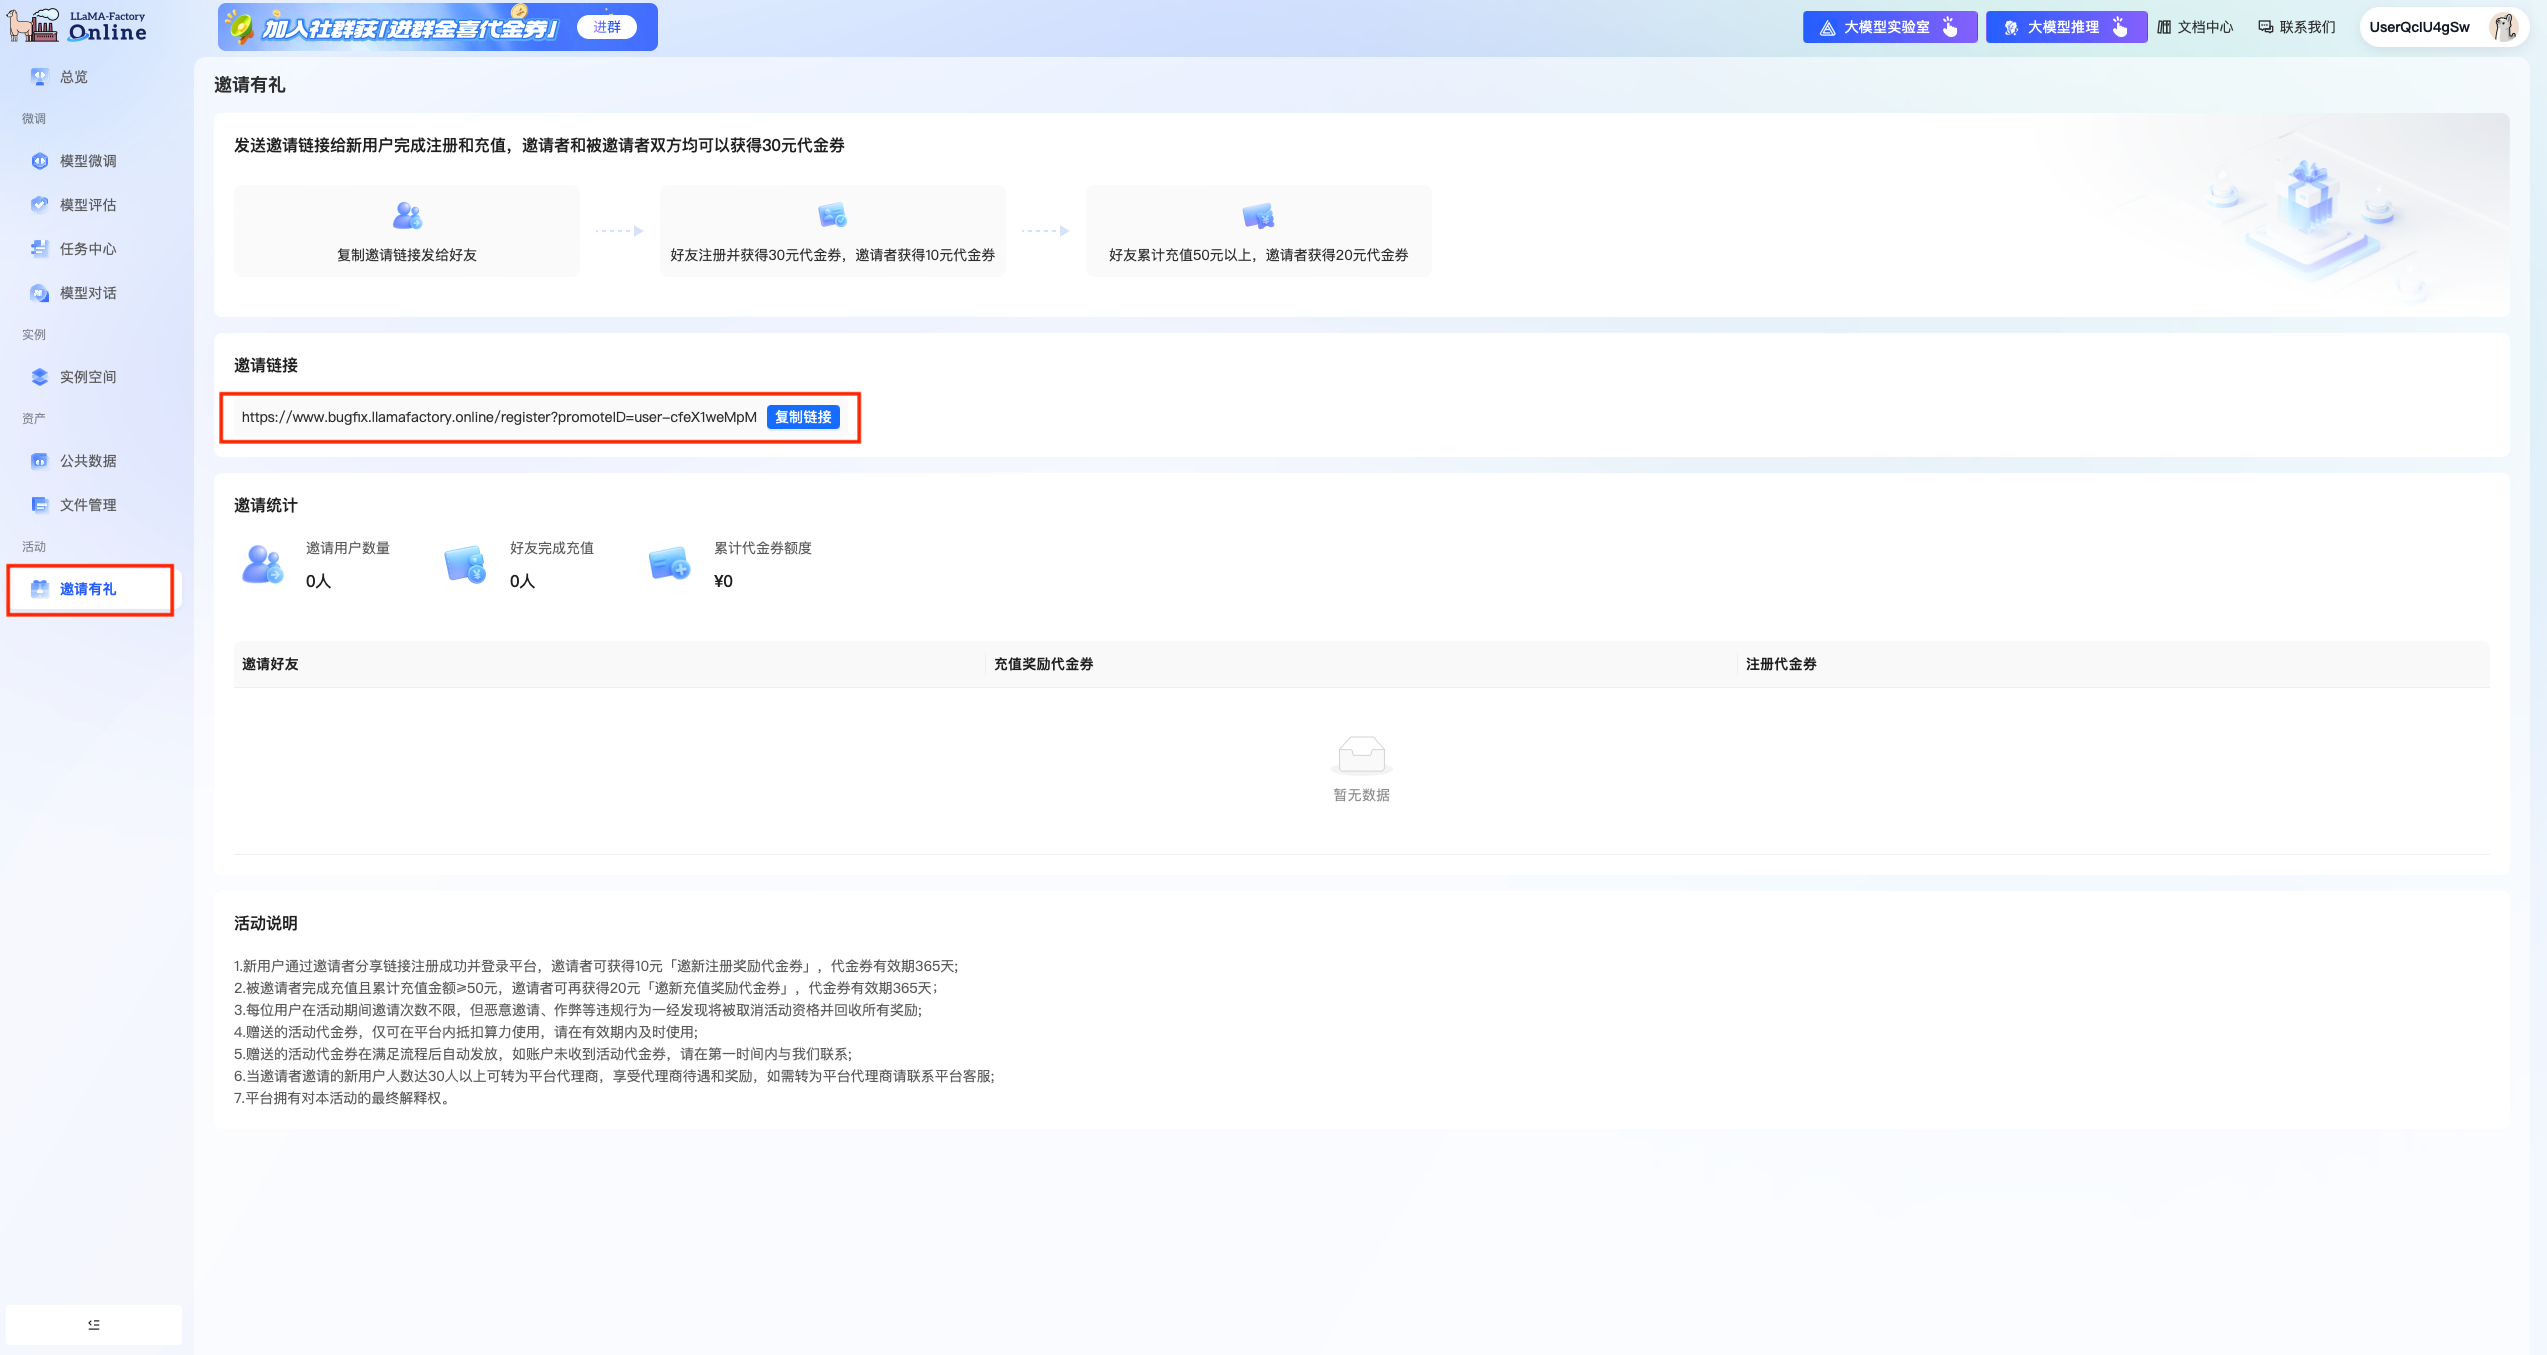Screen dimensions: 2547x1355
Task: Click the 进群 button in banner
Action: click(606, 27)
